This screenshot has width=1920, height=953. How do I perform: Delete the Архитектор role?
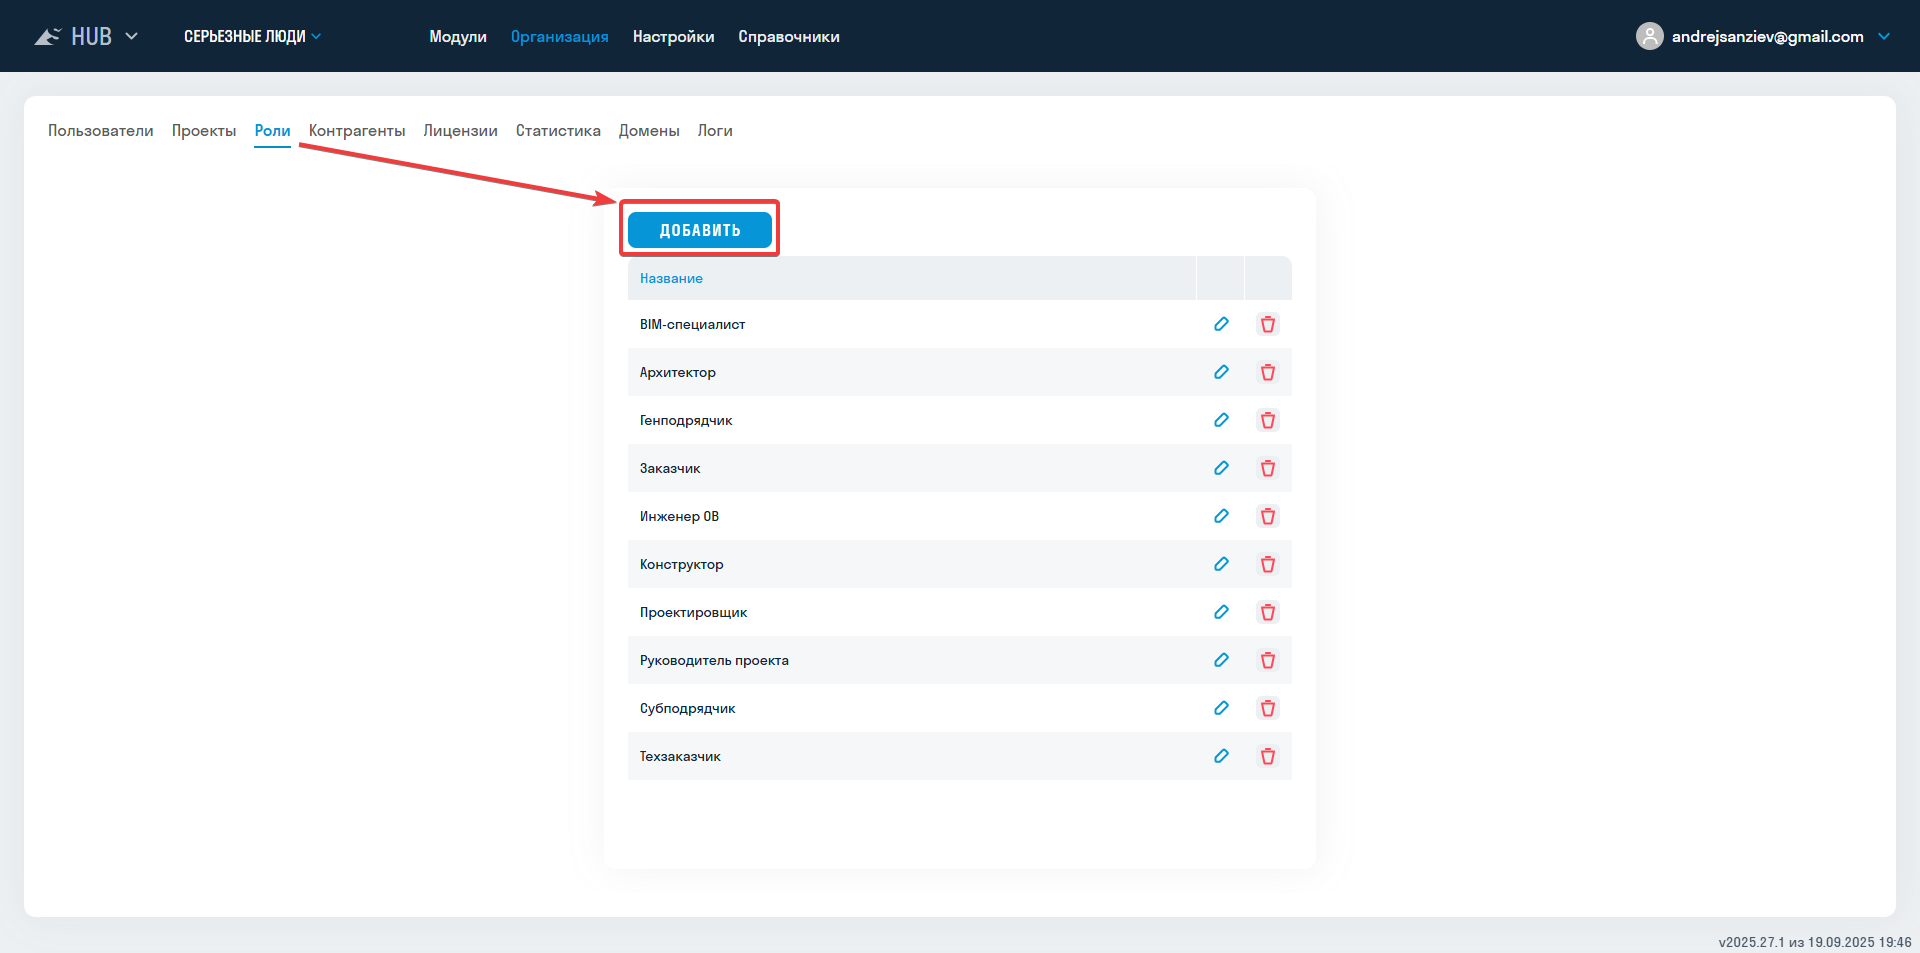(1267, 372)
